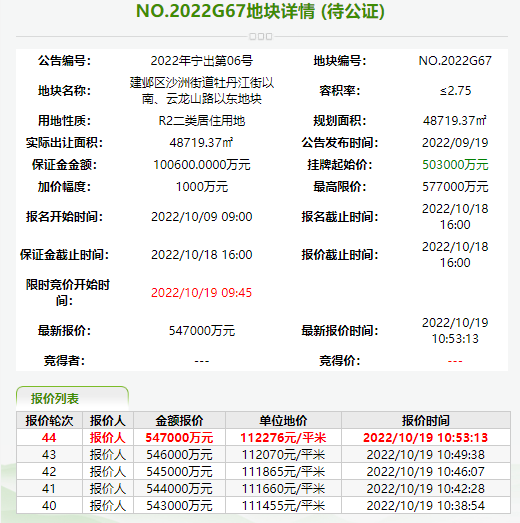Click the page title NO.2022G67地块详情
This screenshot has width=520, height=523.
225,11
